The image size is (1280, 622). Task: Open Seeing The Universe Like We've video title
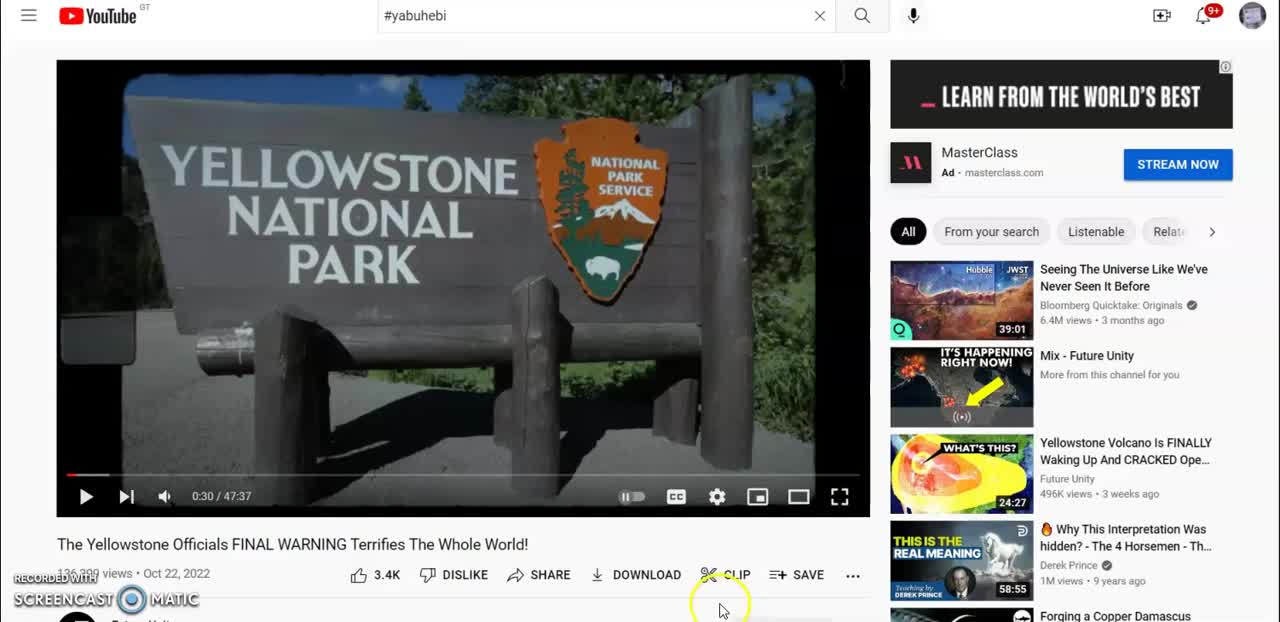point(1124,278)
